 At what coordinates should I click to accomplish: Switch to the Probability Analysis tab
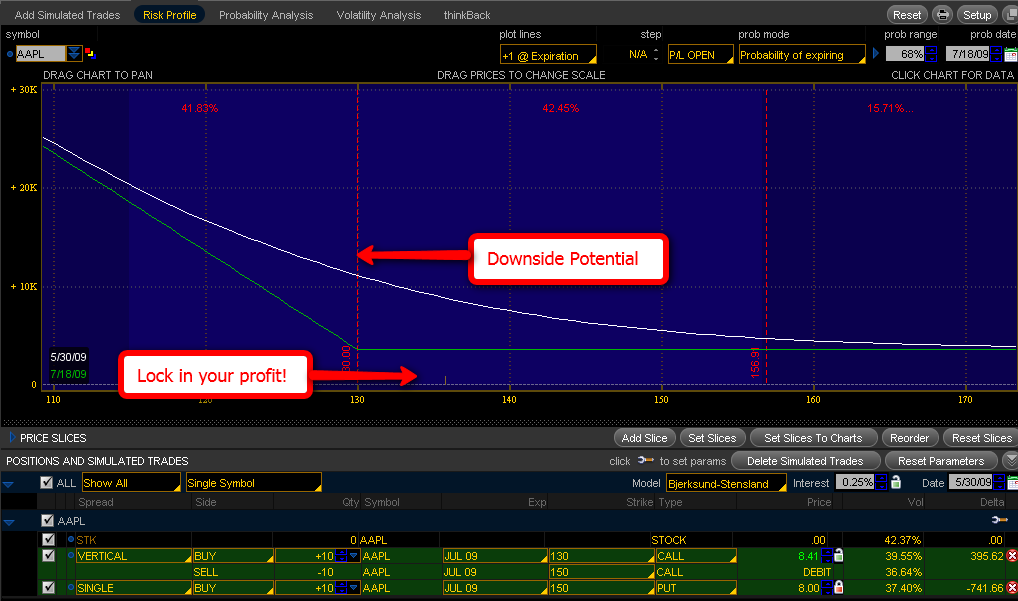pos(266,15)
